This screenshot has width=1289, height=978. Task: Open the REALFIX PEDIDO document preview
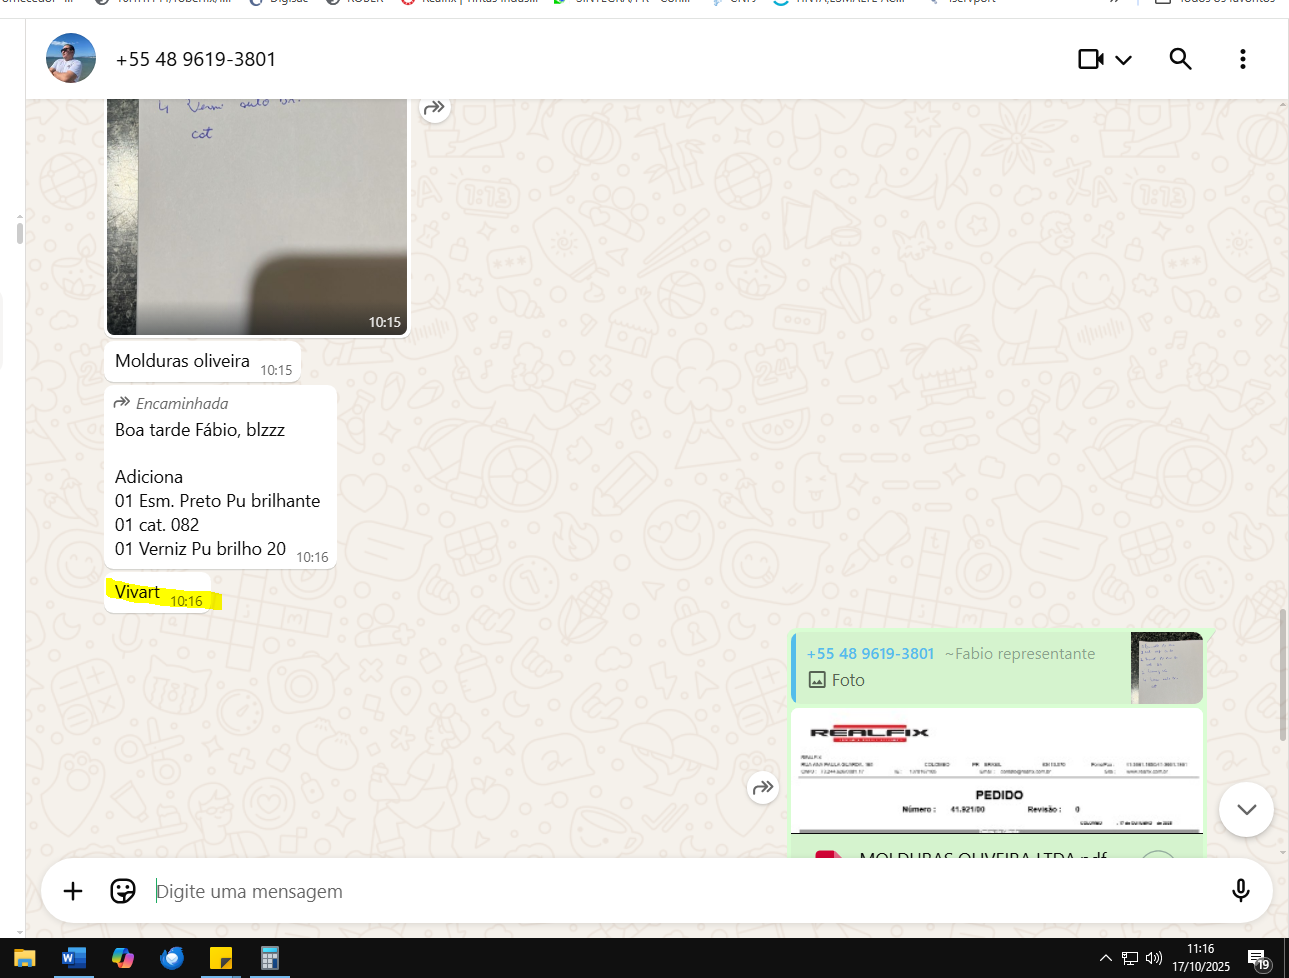pos(996,771)
